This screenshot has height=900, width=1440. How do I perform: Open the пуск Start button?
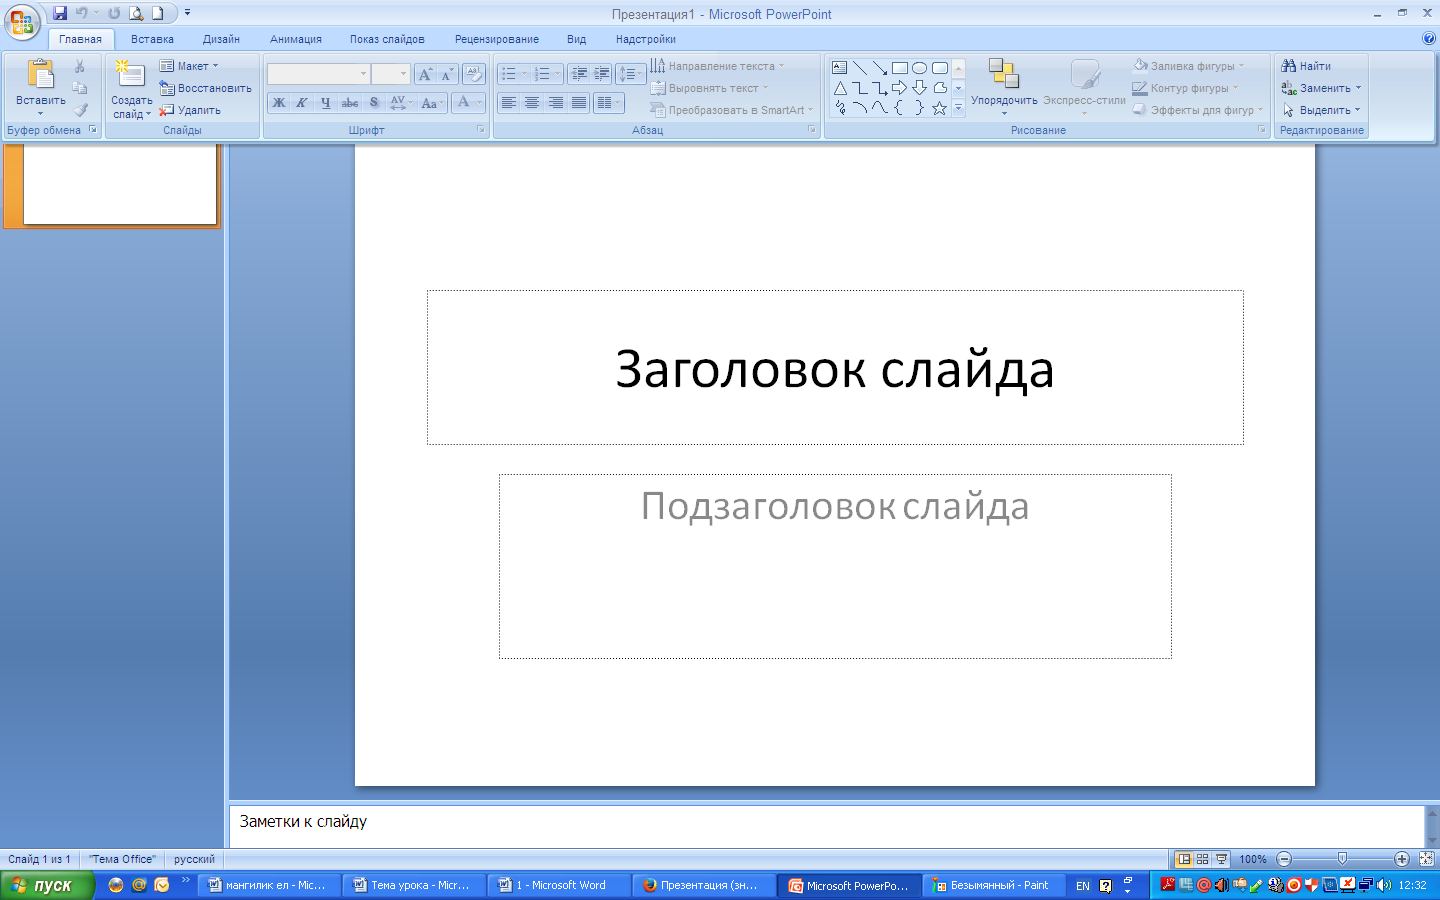pos(47,885)
